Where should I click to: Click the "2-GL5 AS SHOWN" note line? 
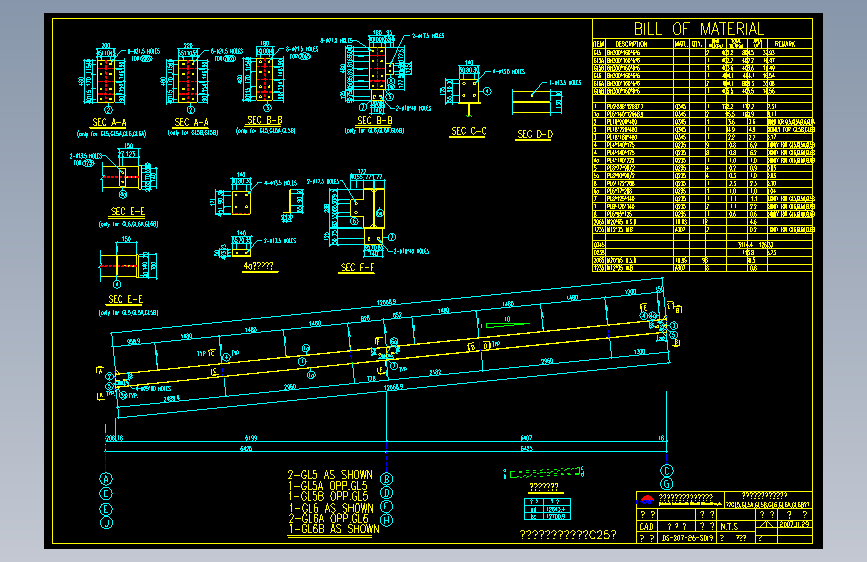[x=330, y=475]
